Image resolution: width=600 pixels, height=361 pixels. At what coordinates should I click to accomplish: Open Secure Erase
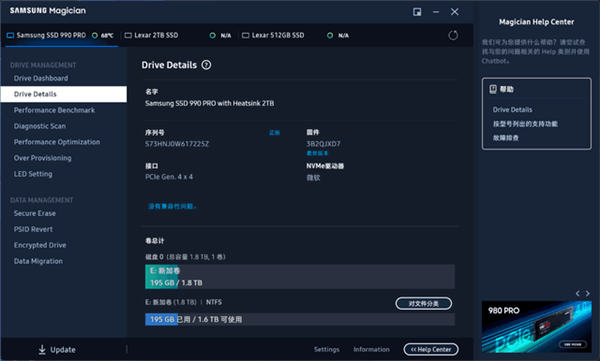(35, 213)
